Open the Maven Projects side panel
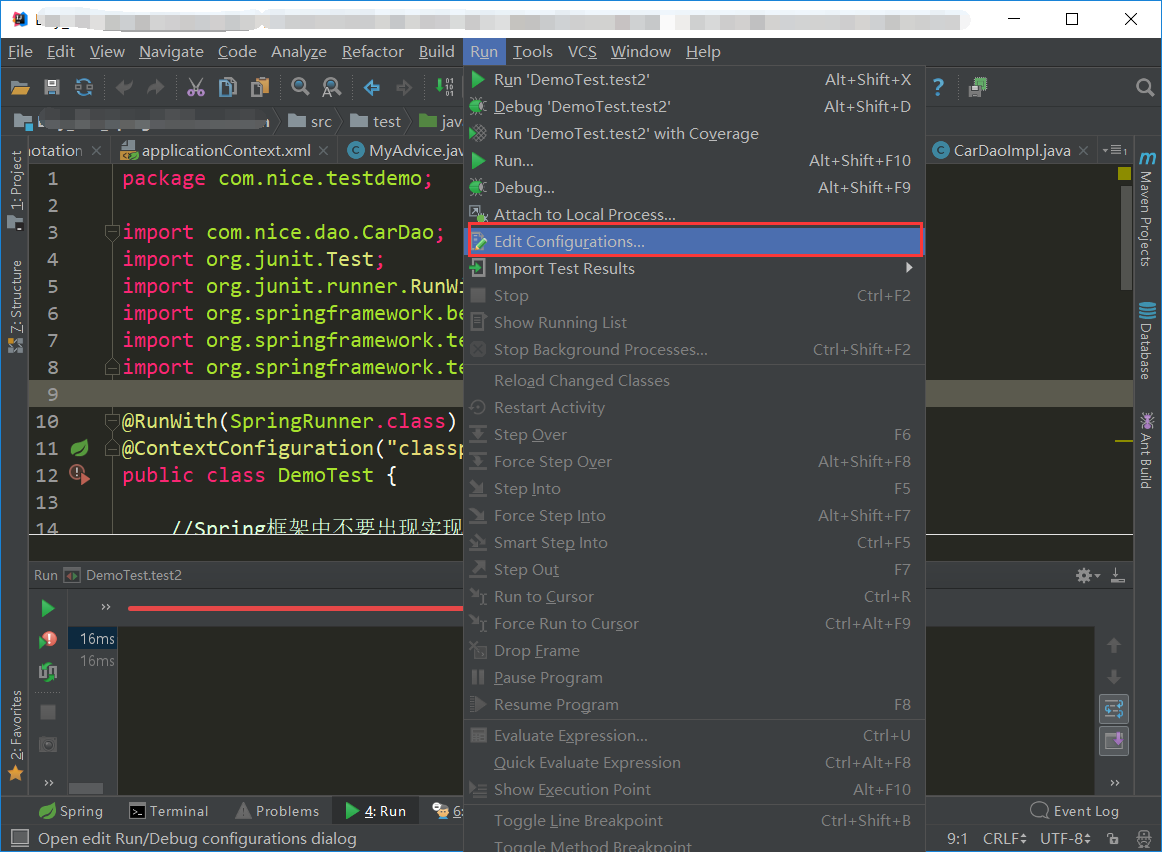 click(x=1147, y=200)
